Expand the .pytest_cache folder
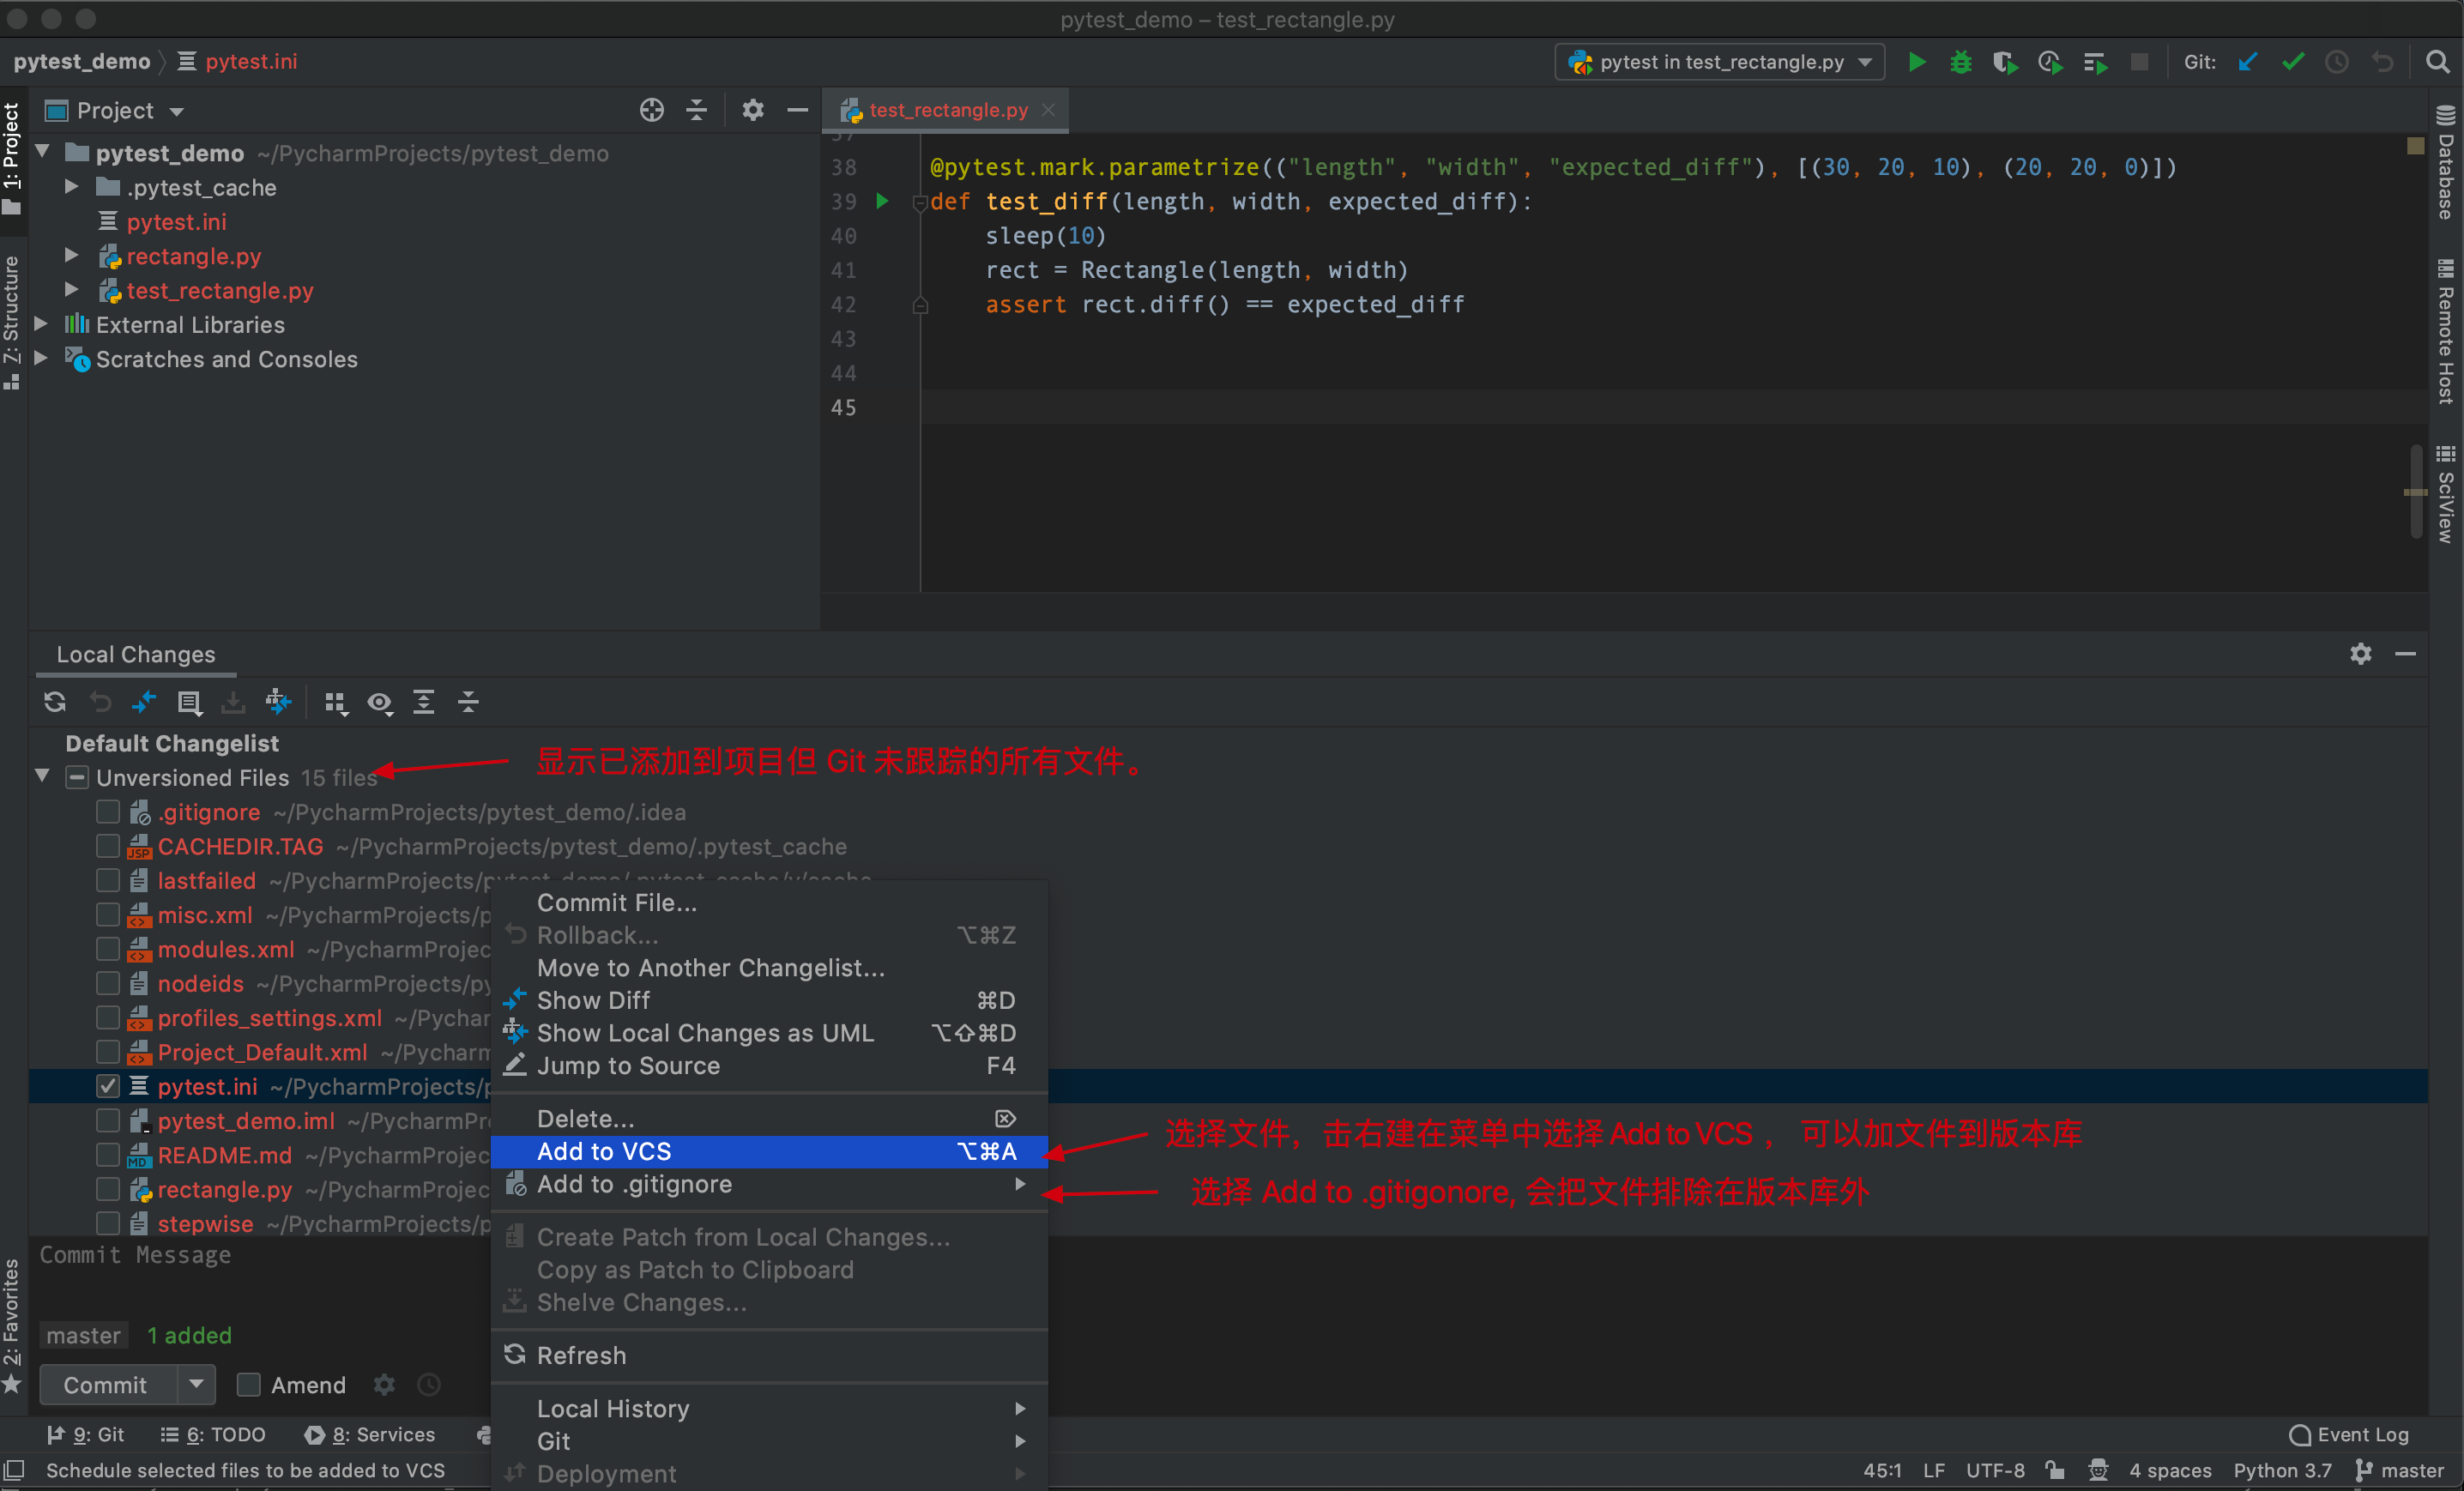2464x1491 pixels. click(71, 187)
